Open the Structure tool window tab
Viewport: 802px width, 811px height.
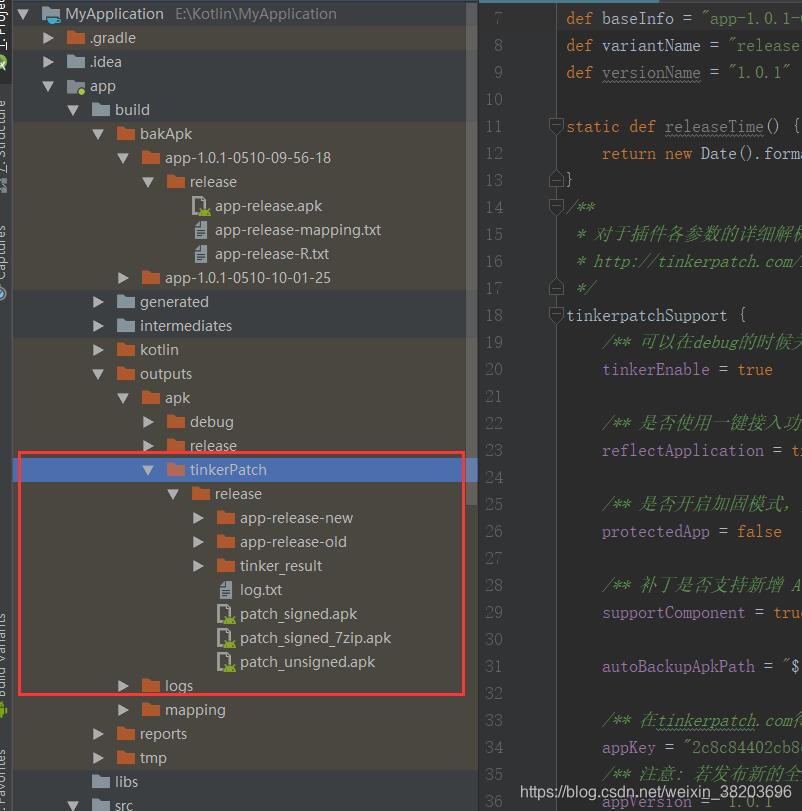coord(4,145)
